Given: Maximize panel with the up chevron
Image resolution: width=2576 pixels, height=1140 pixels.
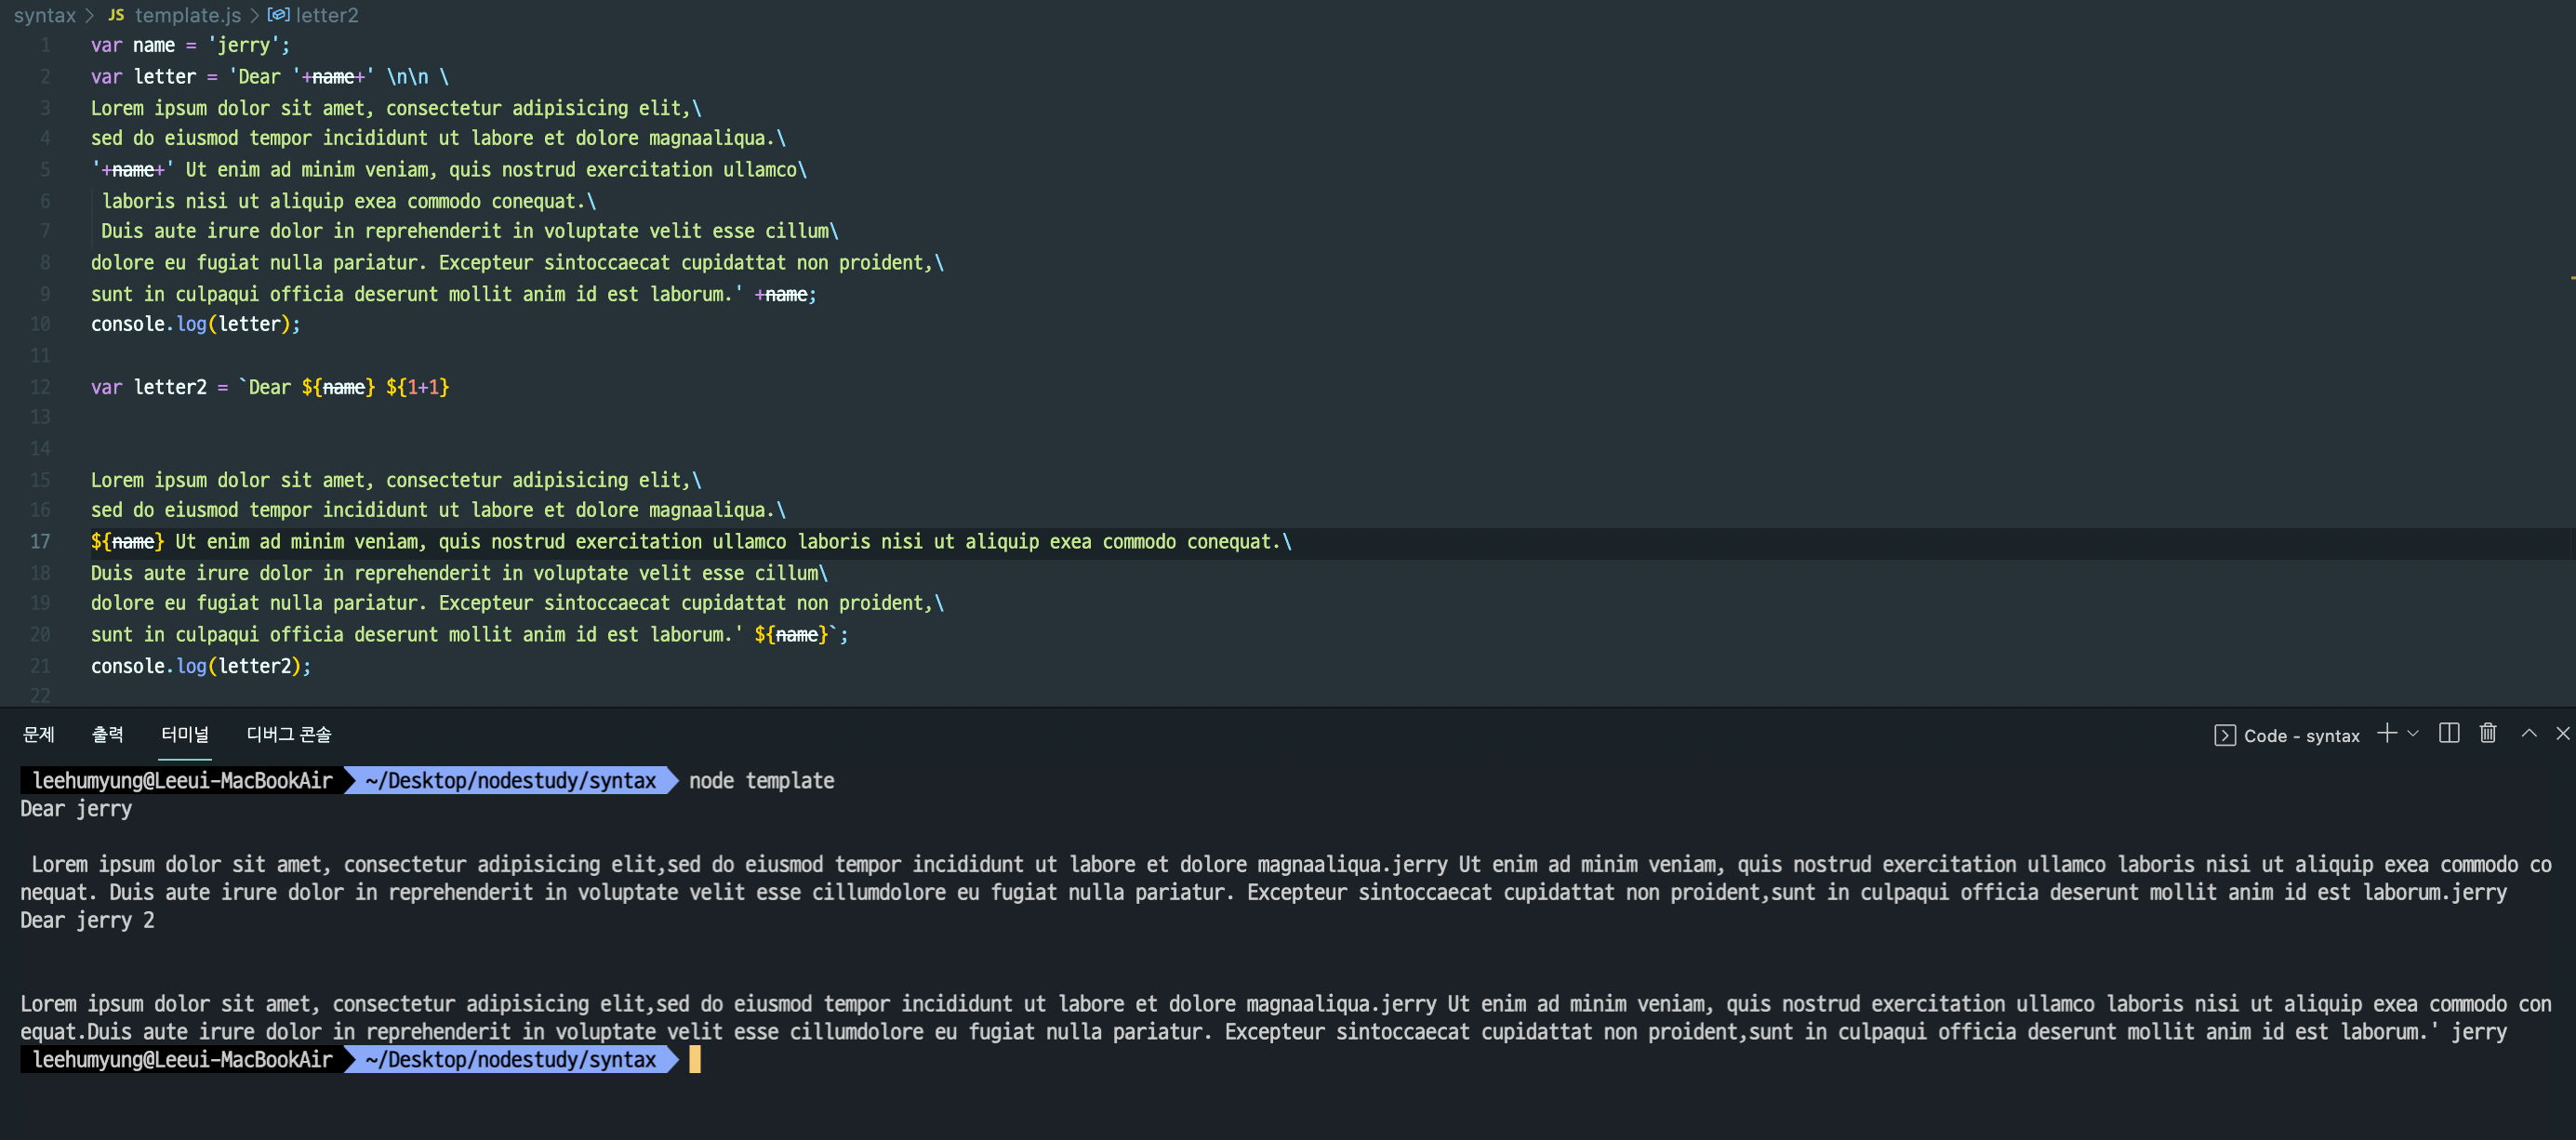Looking at the screenshot, I should point(2529,734).
